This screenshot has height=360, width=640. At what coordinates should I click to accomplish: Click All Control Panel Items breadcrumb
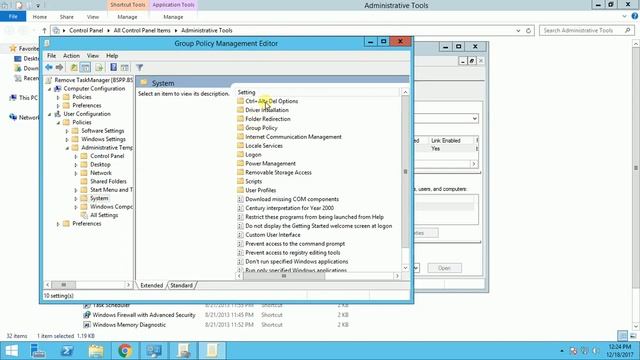pos(142,30)
